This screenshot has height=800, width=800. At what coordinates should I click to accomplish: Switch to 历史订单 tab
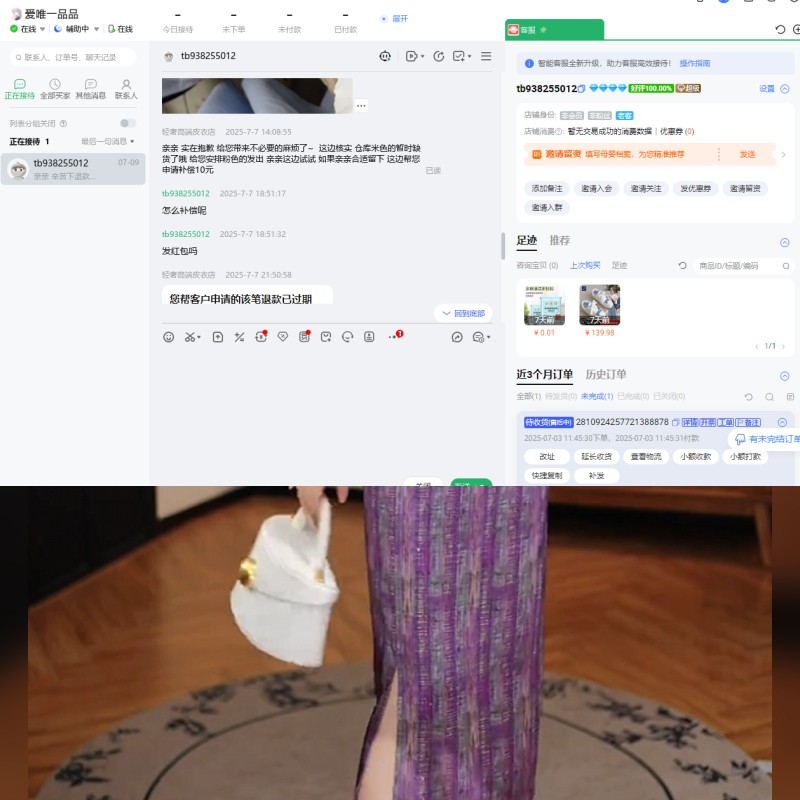(606, 374)
